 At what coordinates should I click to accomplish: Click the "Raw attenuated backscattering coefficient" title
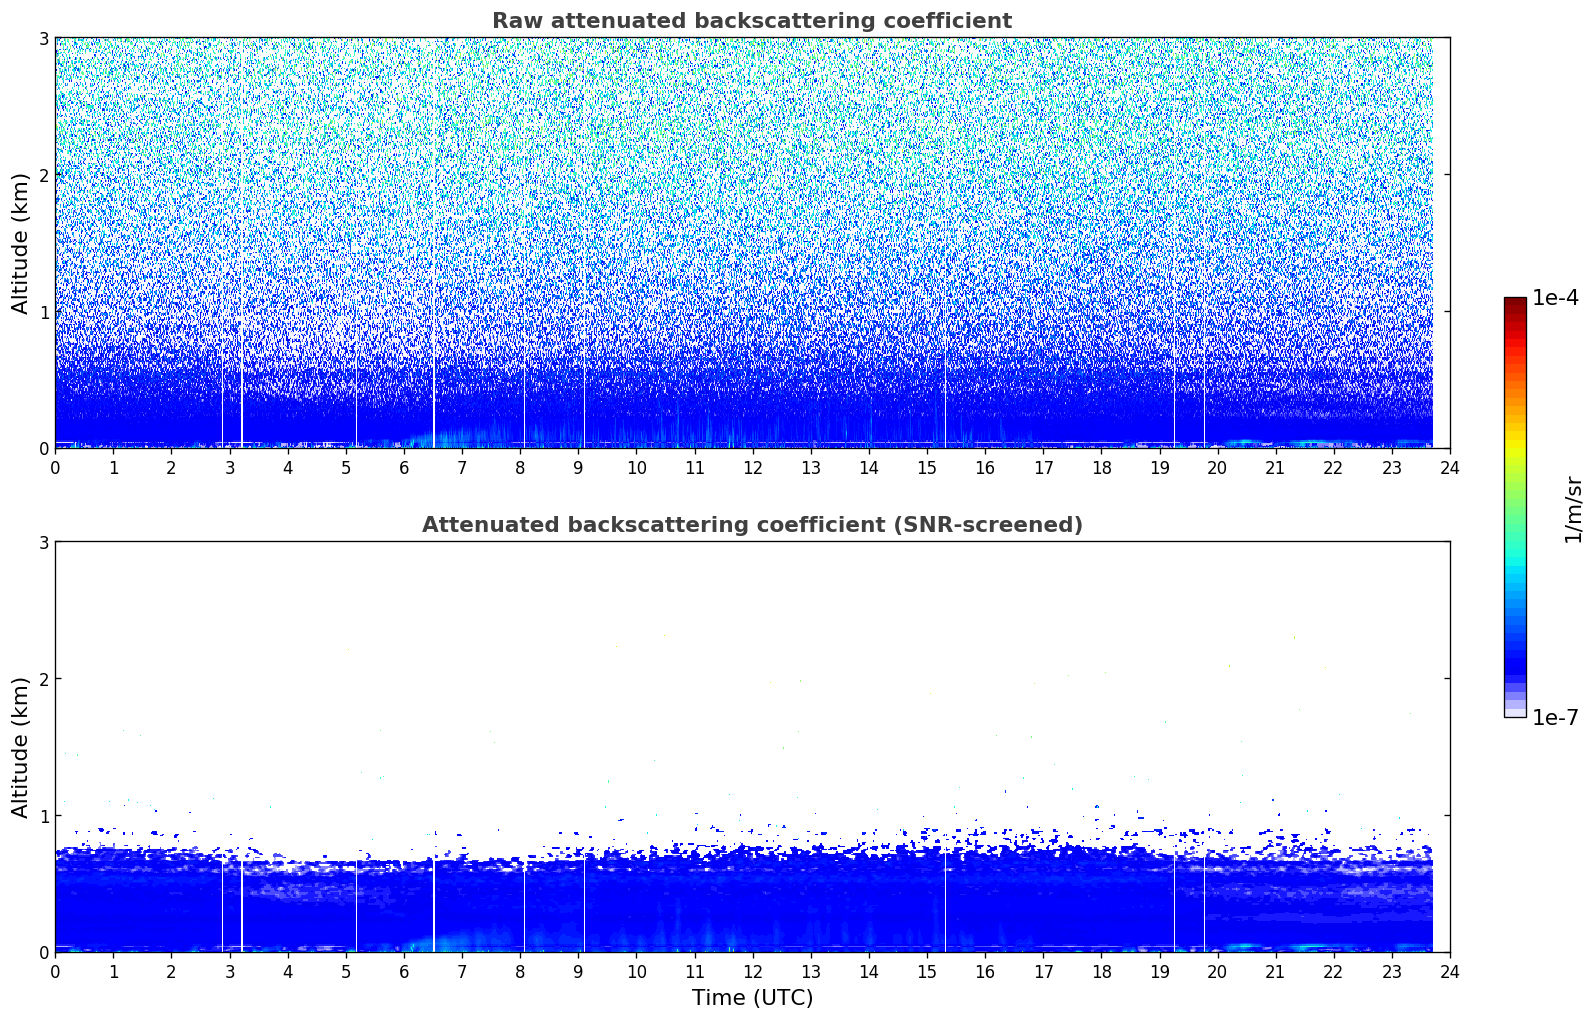click(751, 21)
